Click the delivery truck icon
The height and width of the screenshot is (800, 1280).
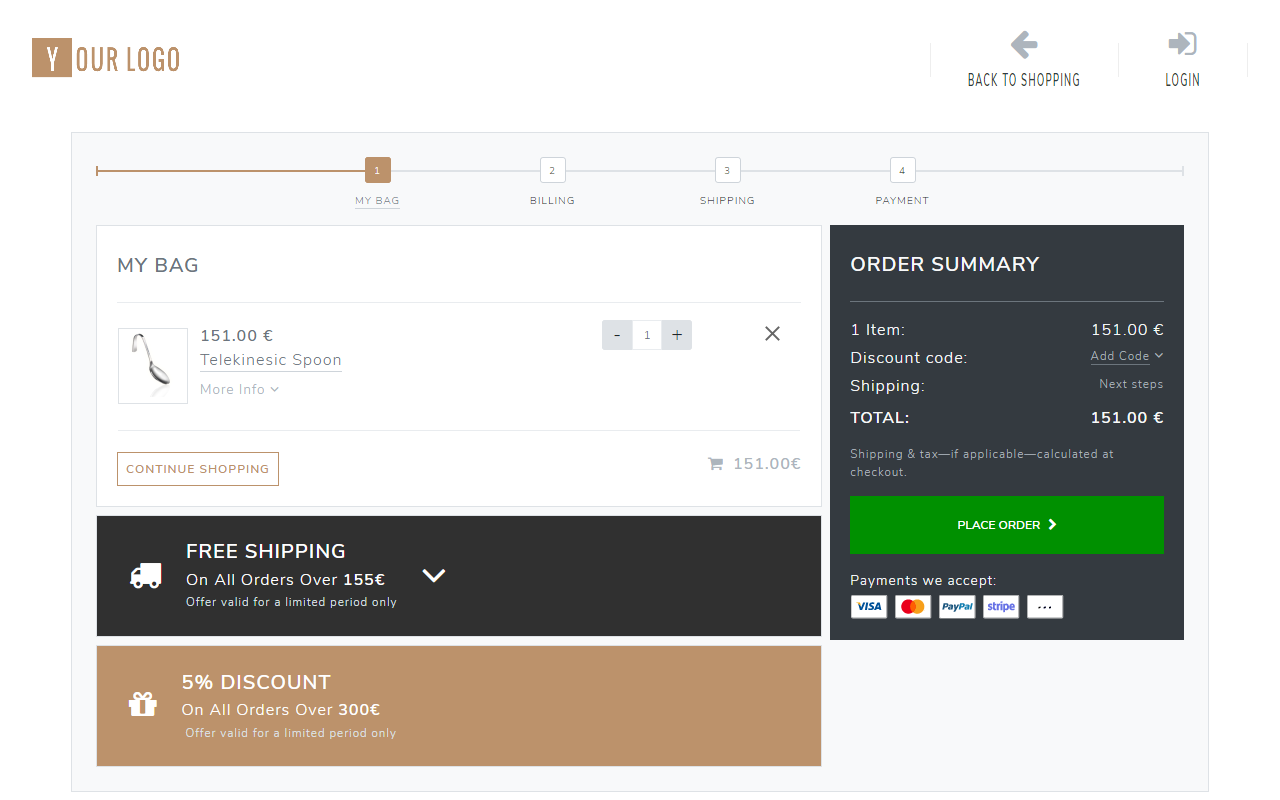(x=146, y=575)
